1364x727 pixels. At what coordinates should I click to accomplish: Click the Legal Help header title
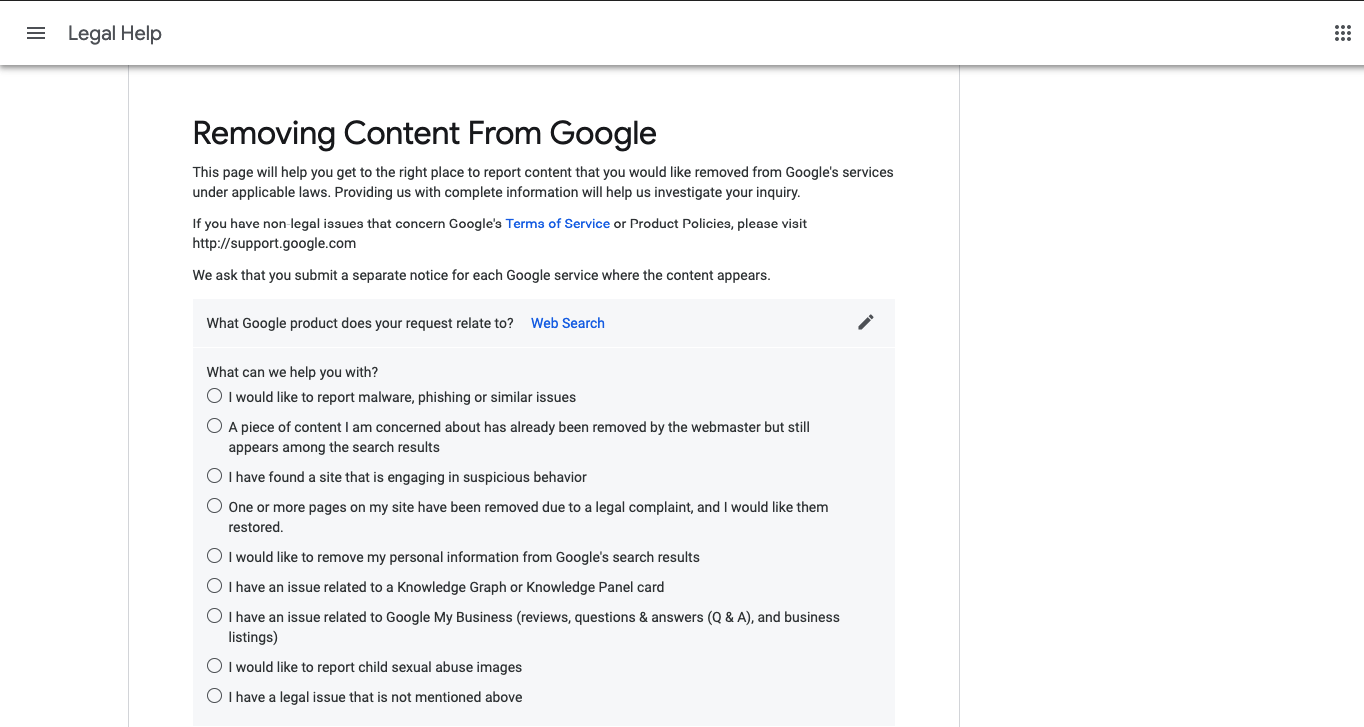[115, 33]
